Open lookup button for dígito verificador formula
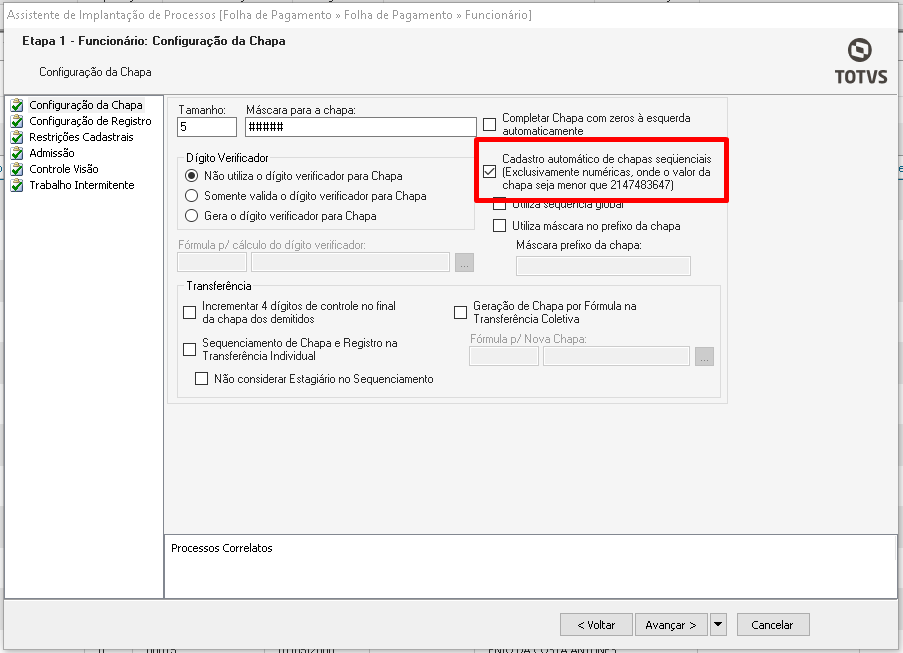Viewport: 903px width, 653px height. coord(464,262)
